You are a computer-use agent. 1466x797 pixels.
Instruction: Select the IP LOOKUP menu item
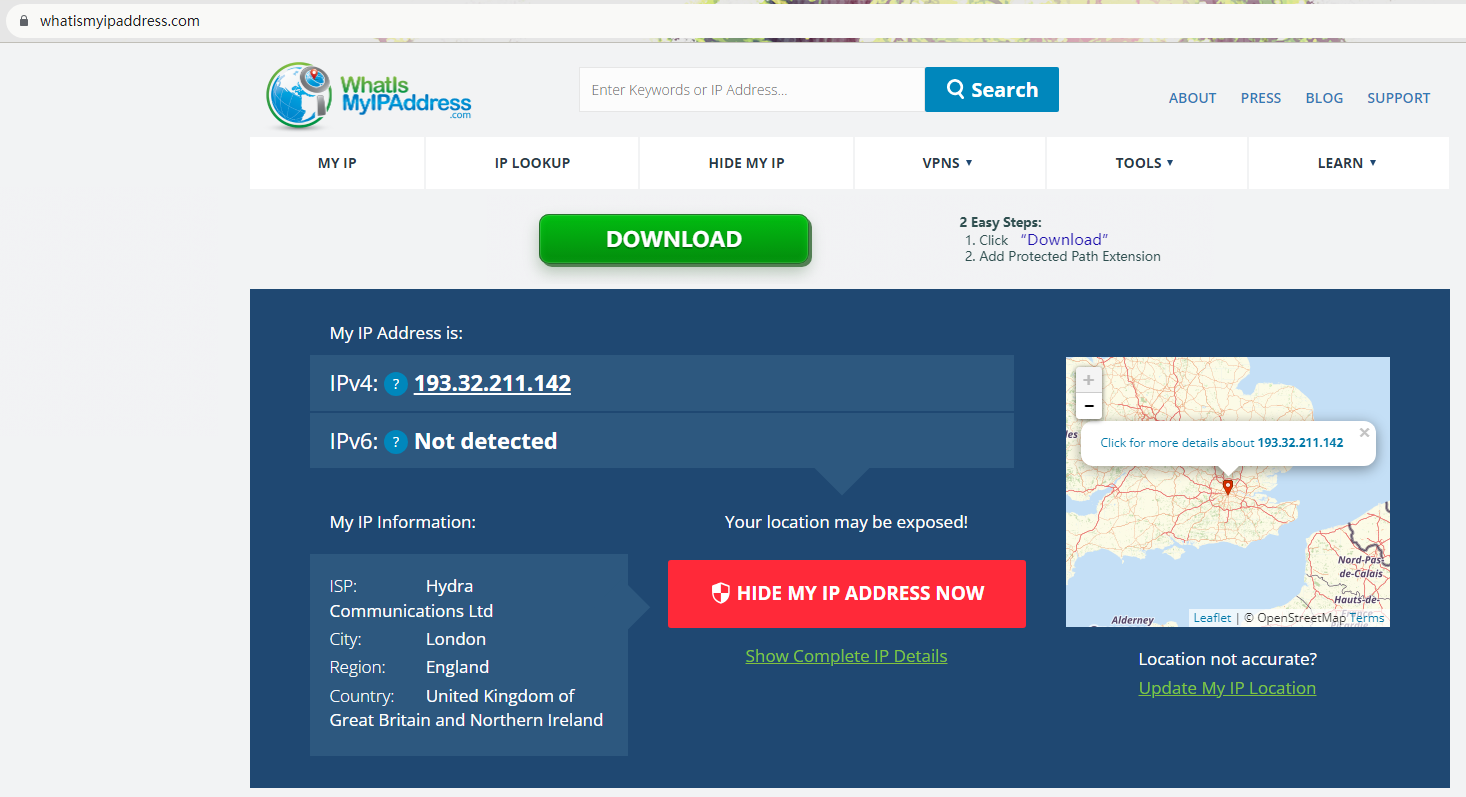coord(532,163)
